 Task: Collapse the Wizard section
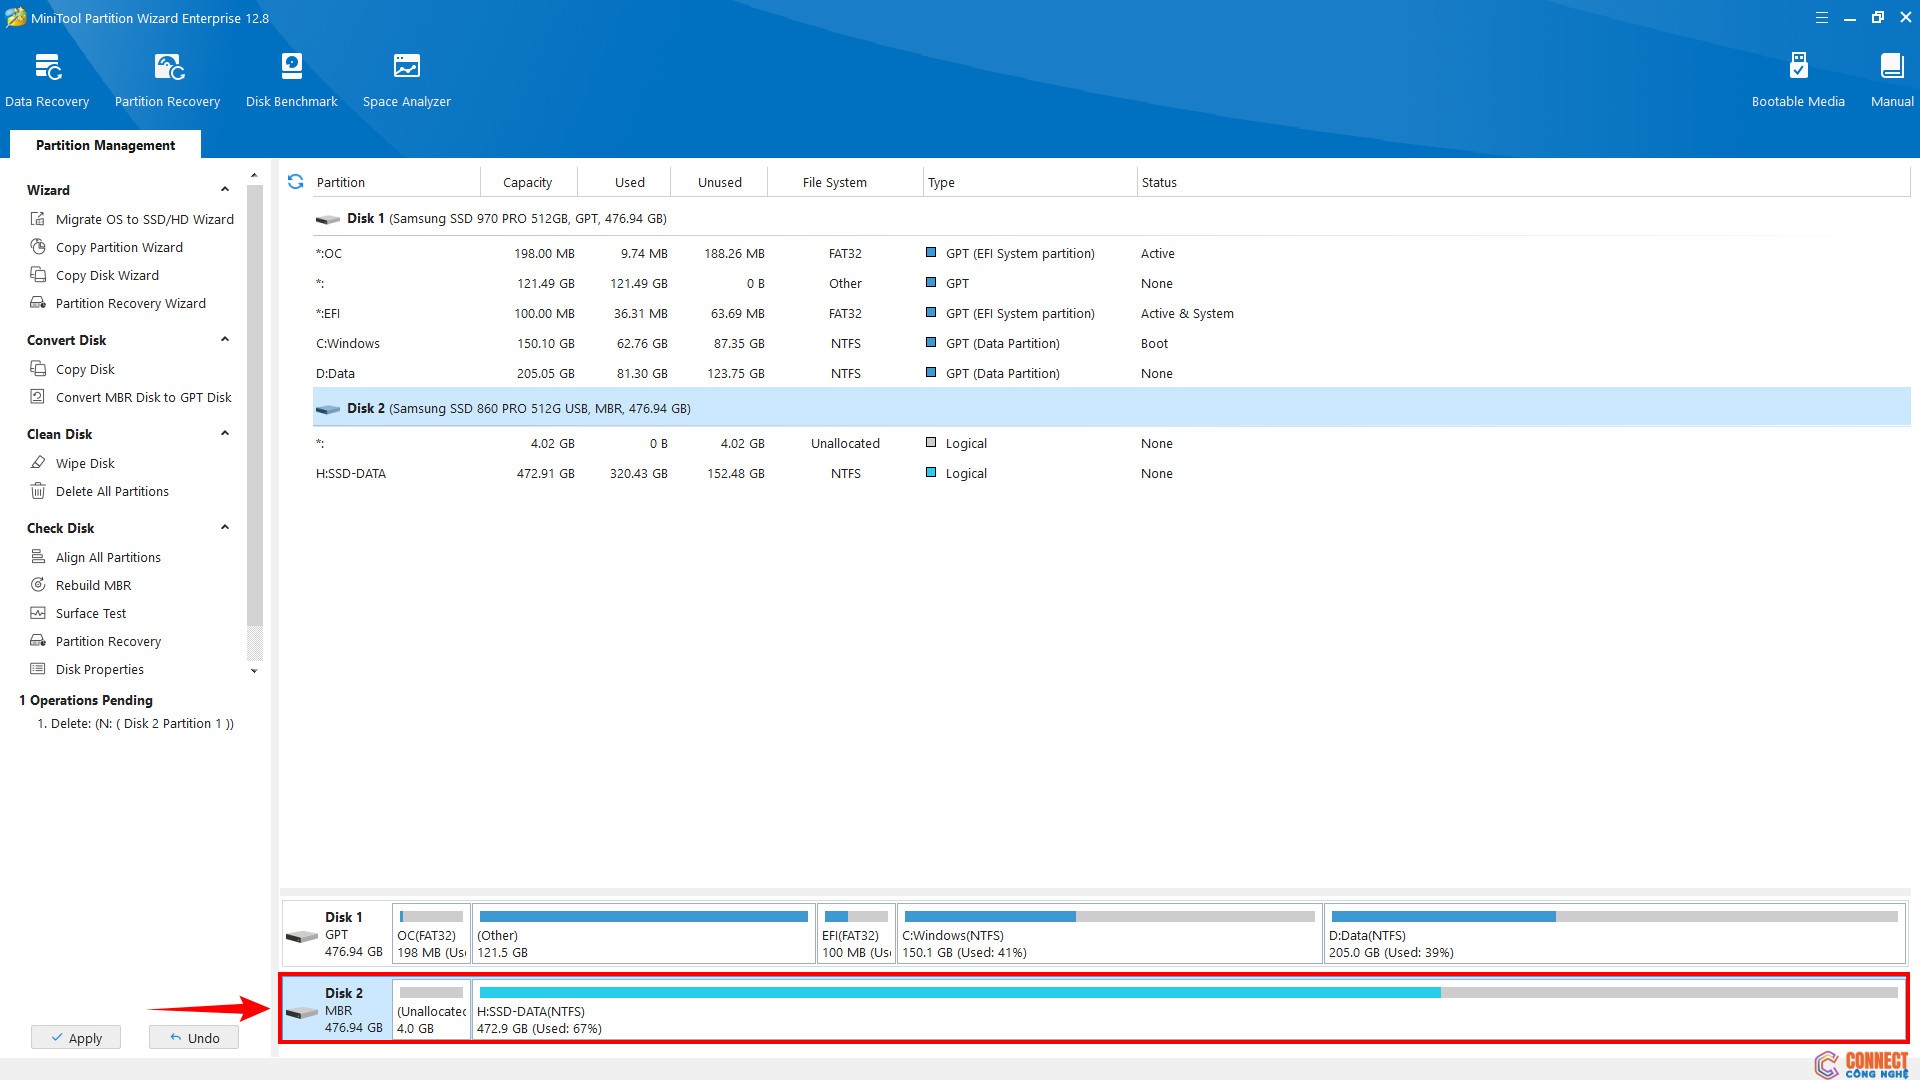click(225, 190)
